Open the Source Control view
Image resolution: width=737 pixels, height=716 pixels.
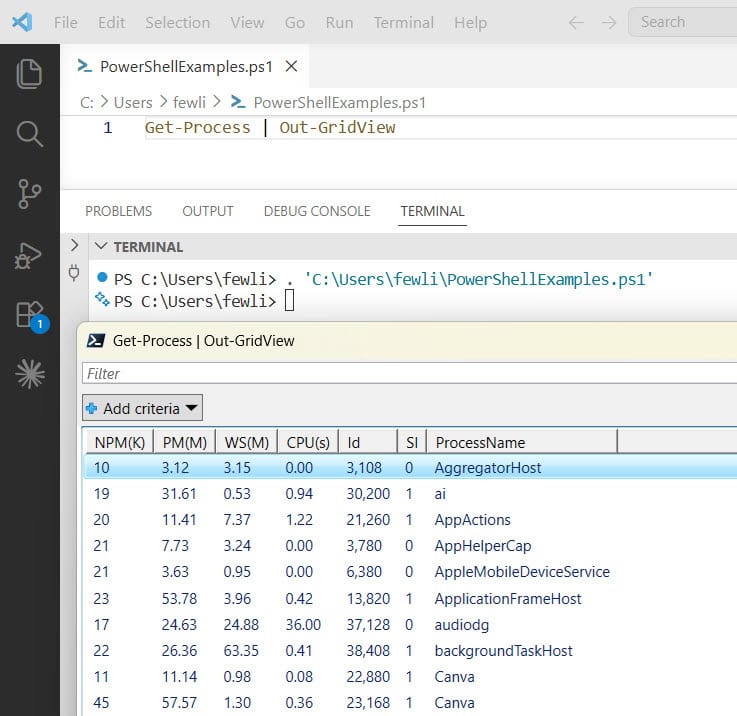[29, 194]
